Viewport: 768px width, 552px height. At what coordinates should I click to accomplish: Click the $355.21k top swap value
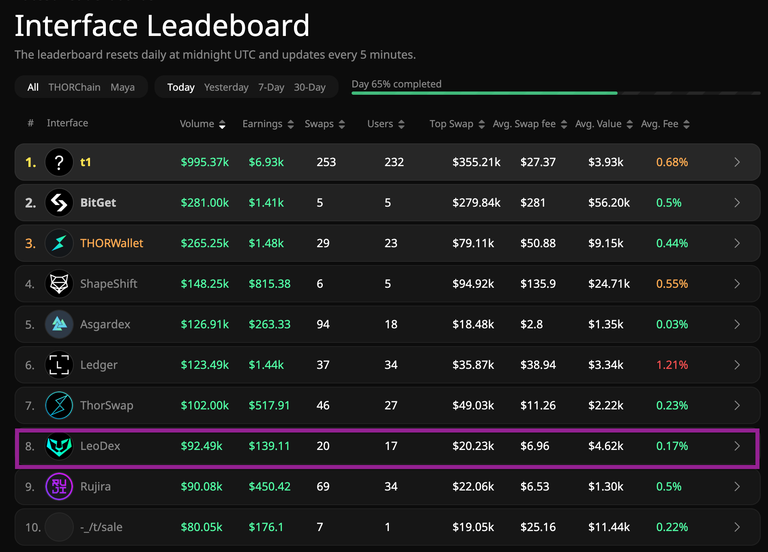[476, 162]
